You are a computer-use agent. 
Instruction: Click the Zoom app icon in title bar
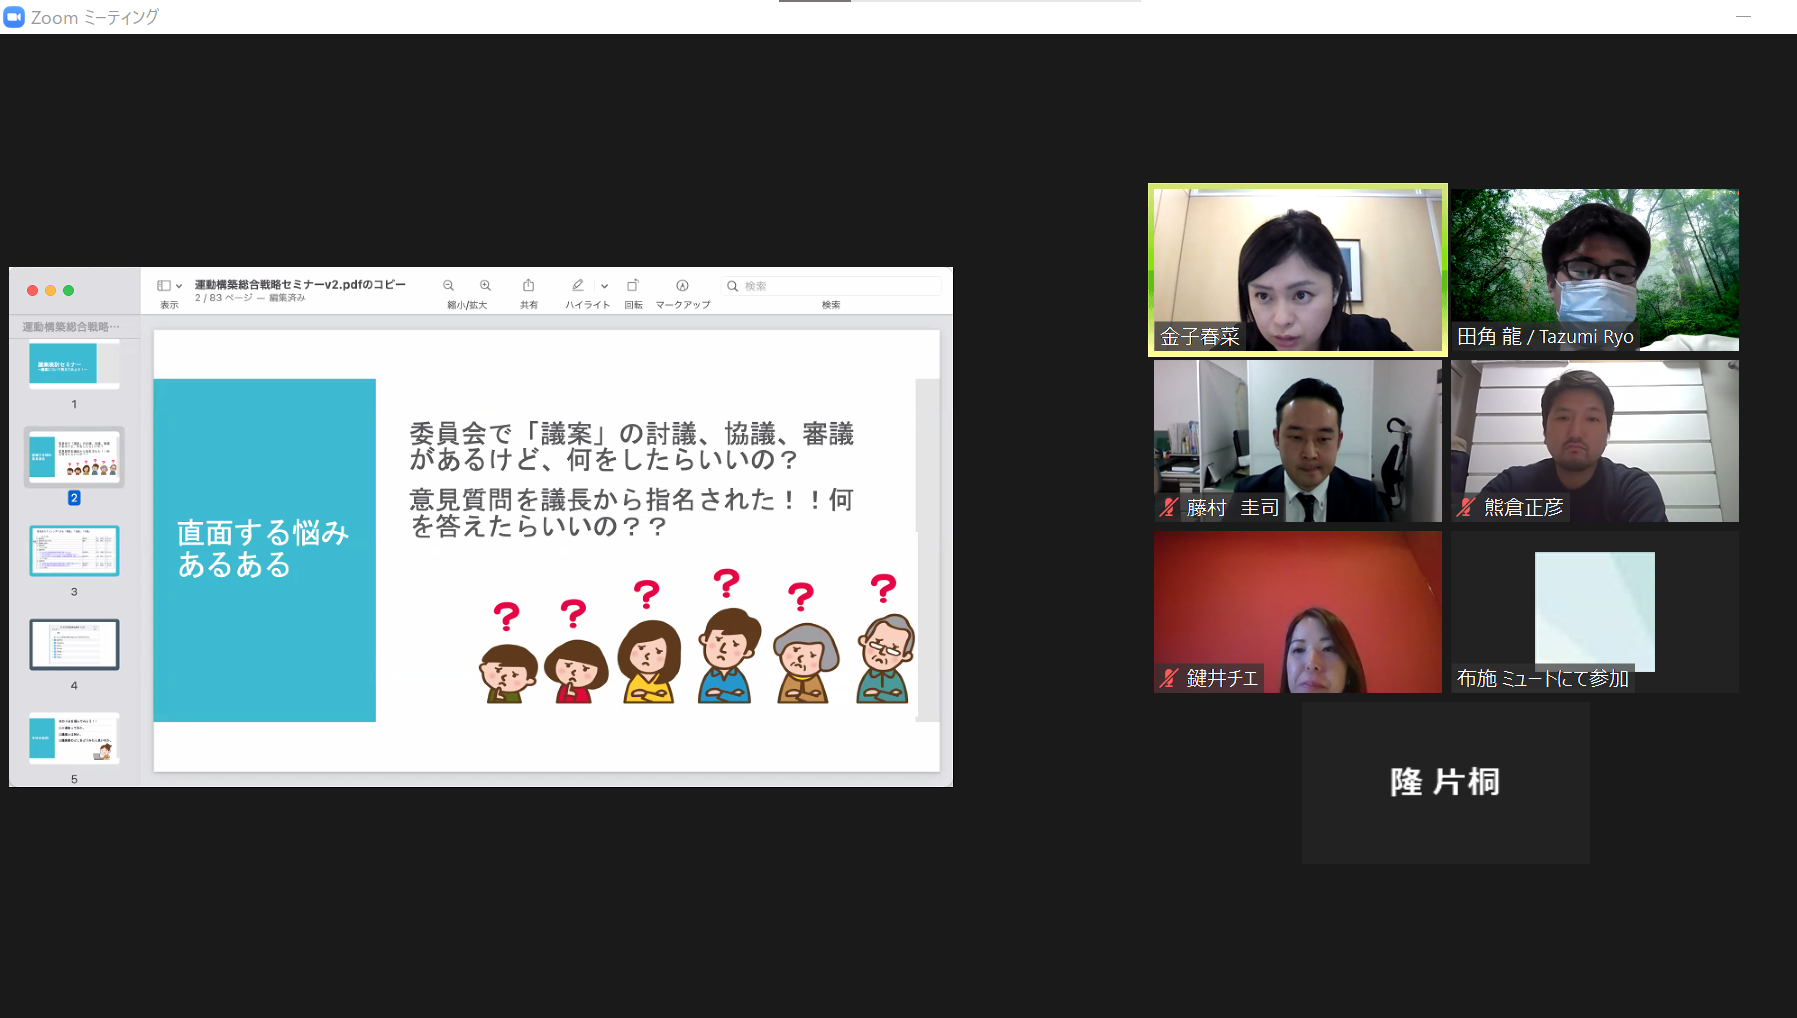(14, 17)
